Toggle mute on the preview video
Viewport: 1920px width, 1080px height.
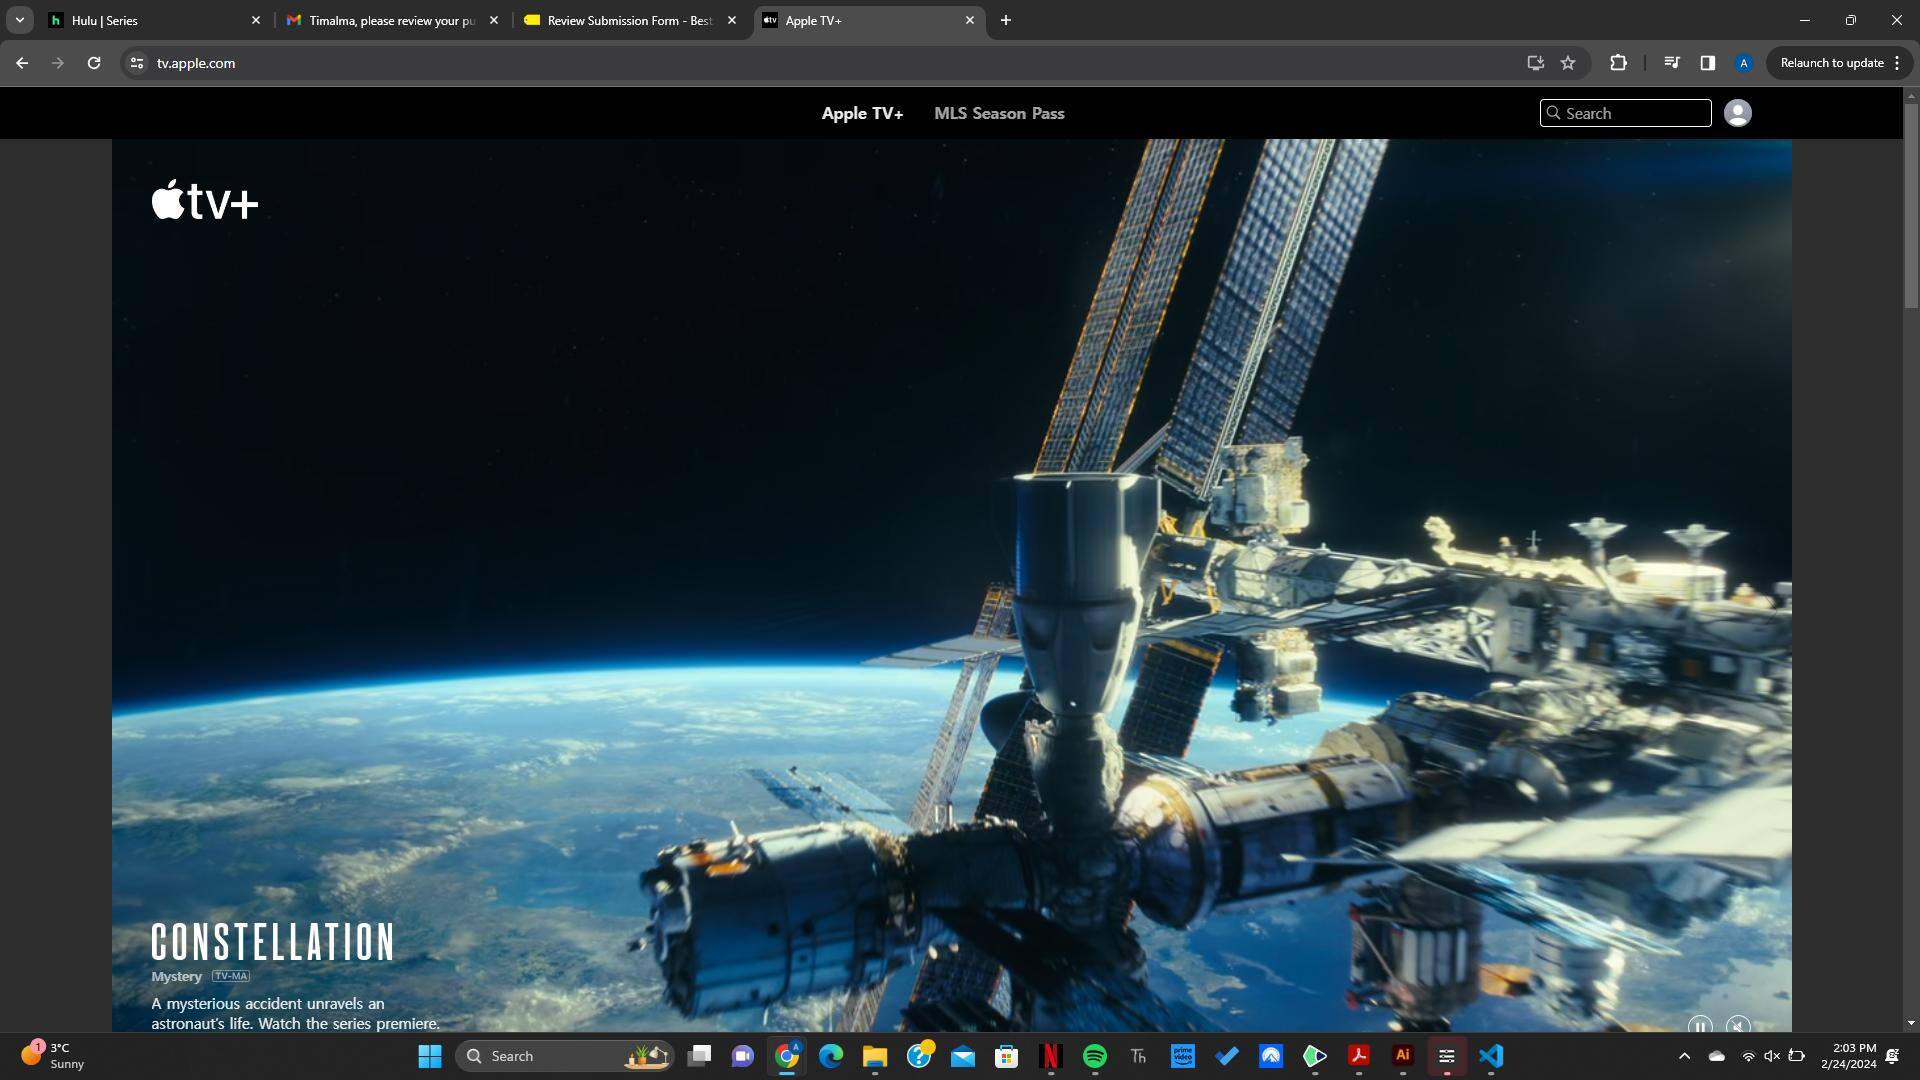[x=1738, y=1026]
